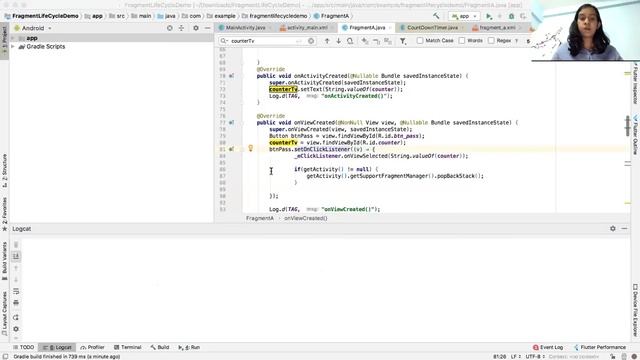
Task: Run the app with the green play icon
Action: (x=489, y=16)
